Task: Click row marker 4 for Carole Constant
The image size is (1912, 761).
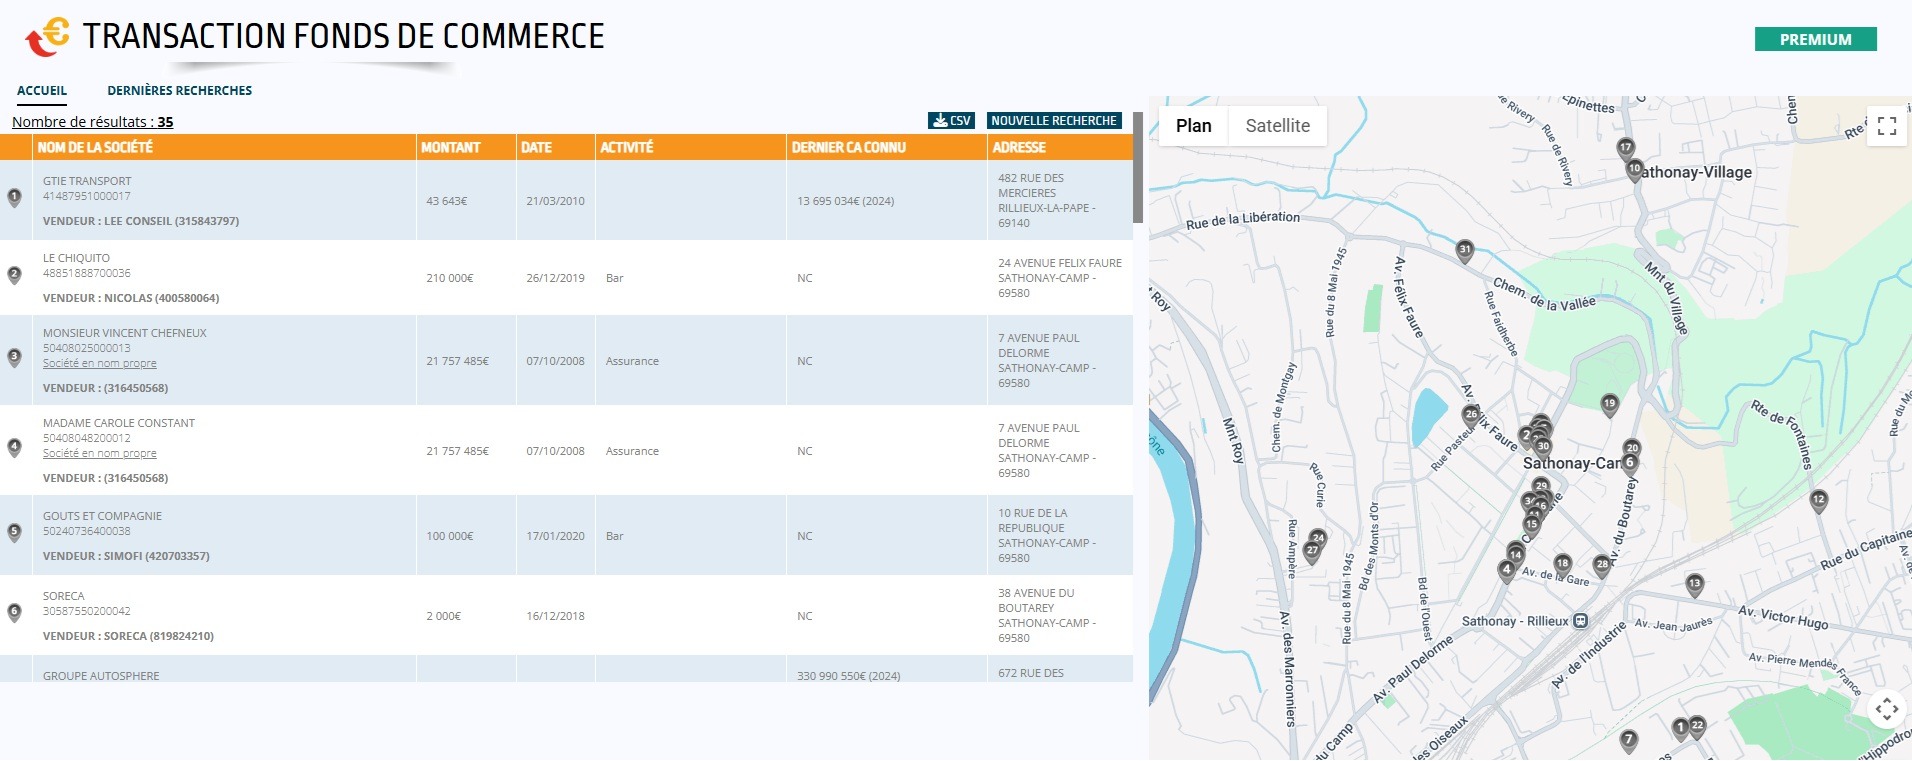Action: [14, 447]
